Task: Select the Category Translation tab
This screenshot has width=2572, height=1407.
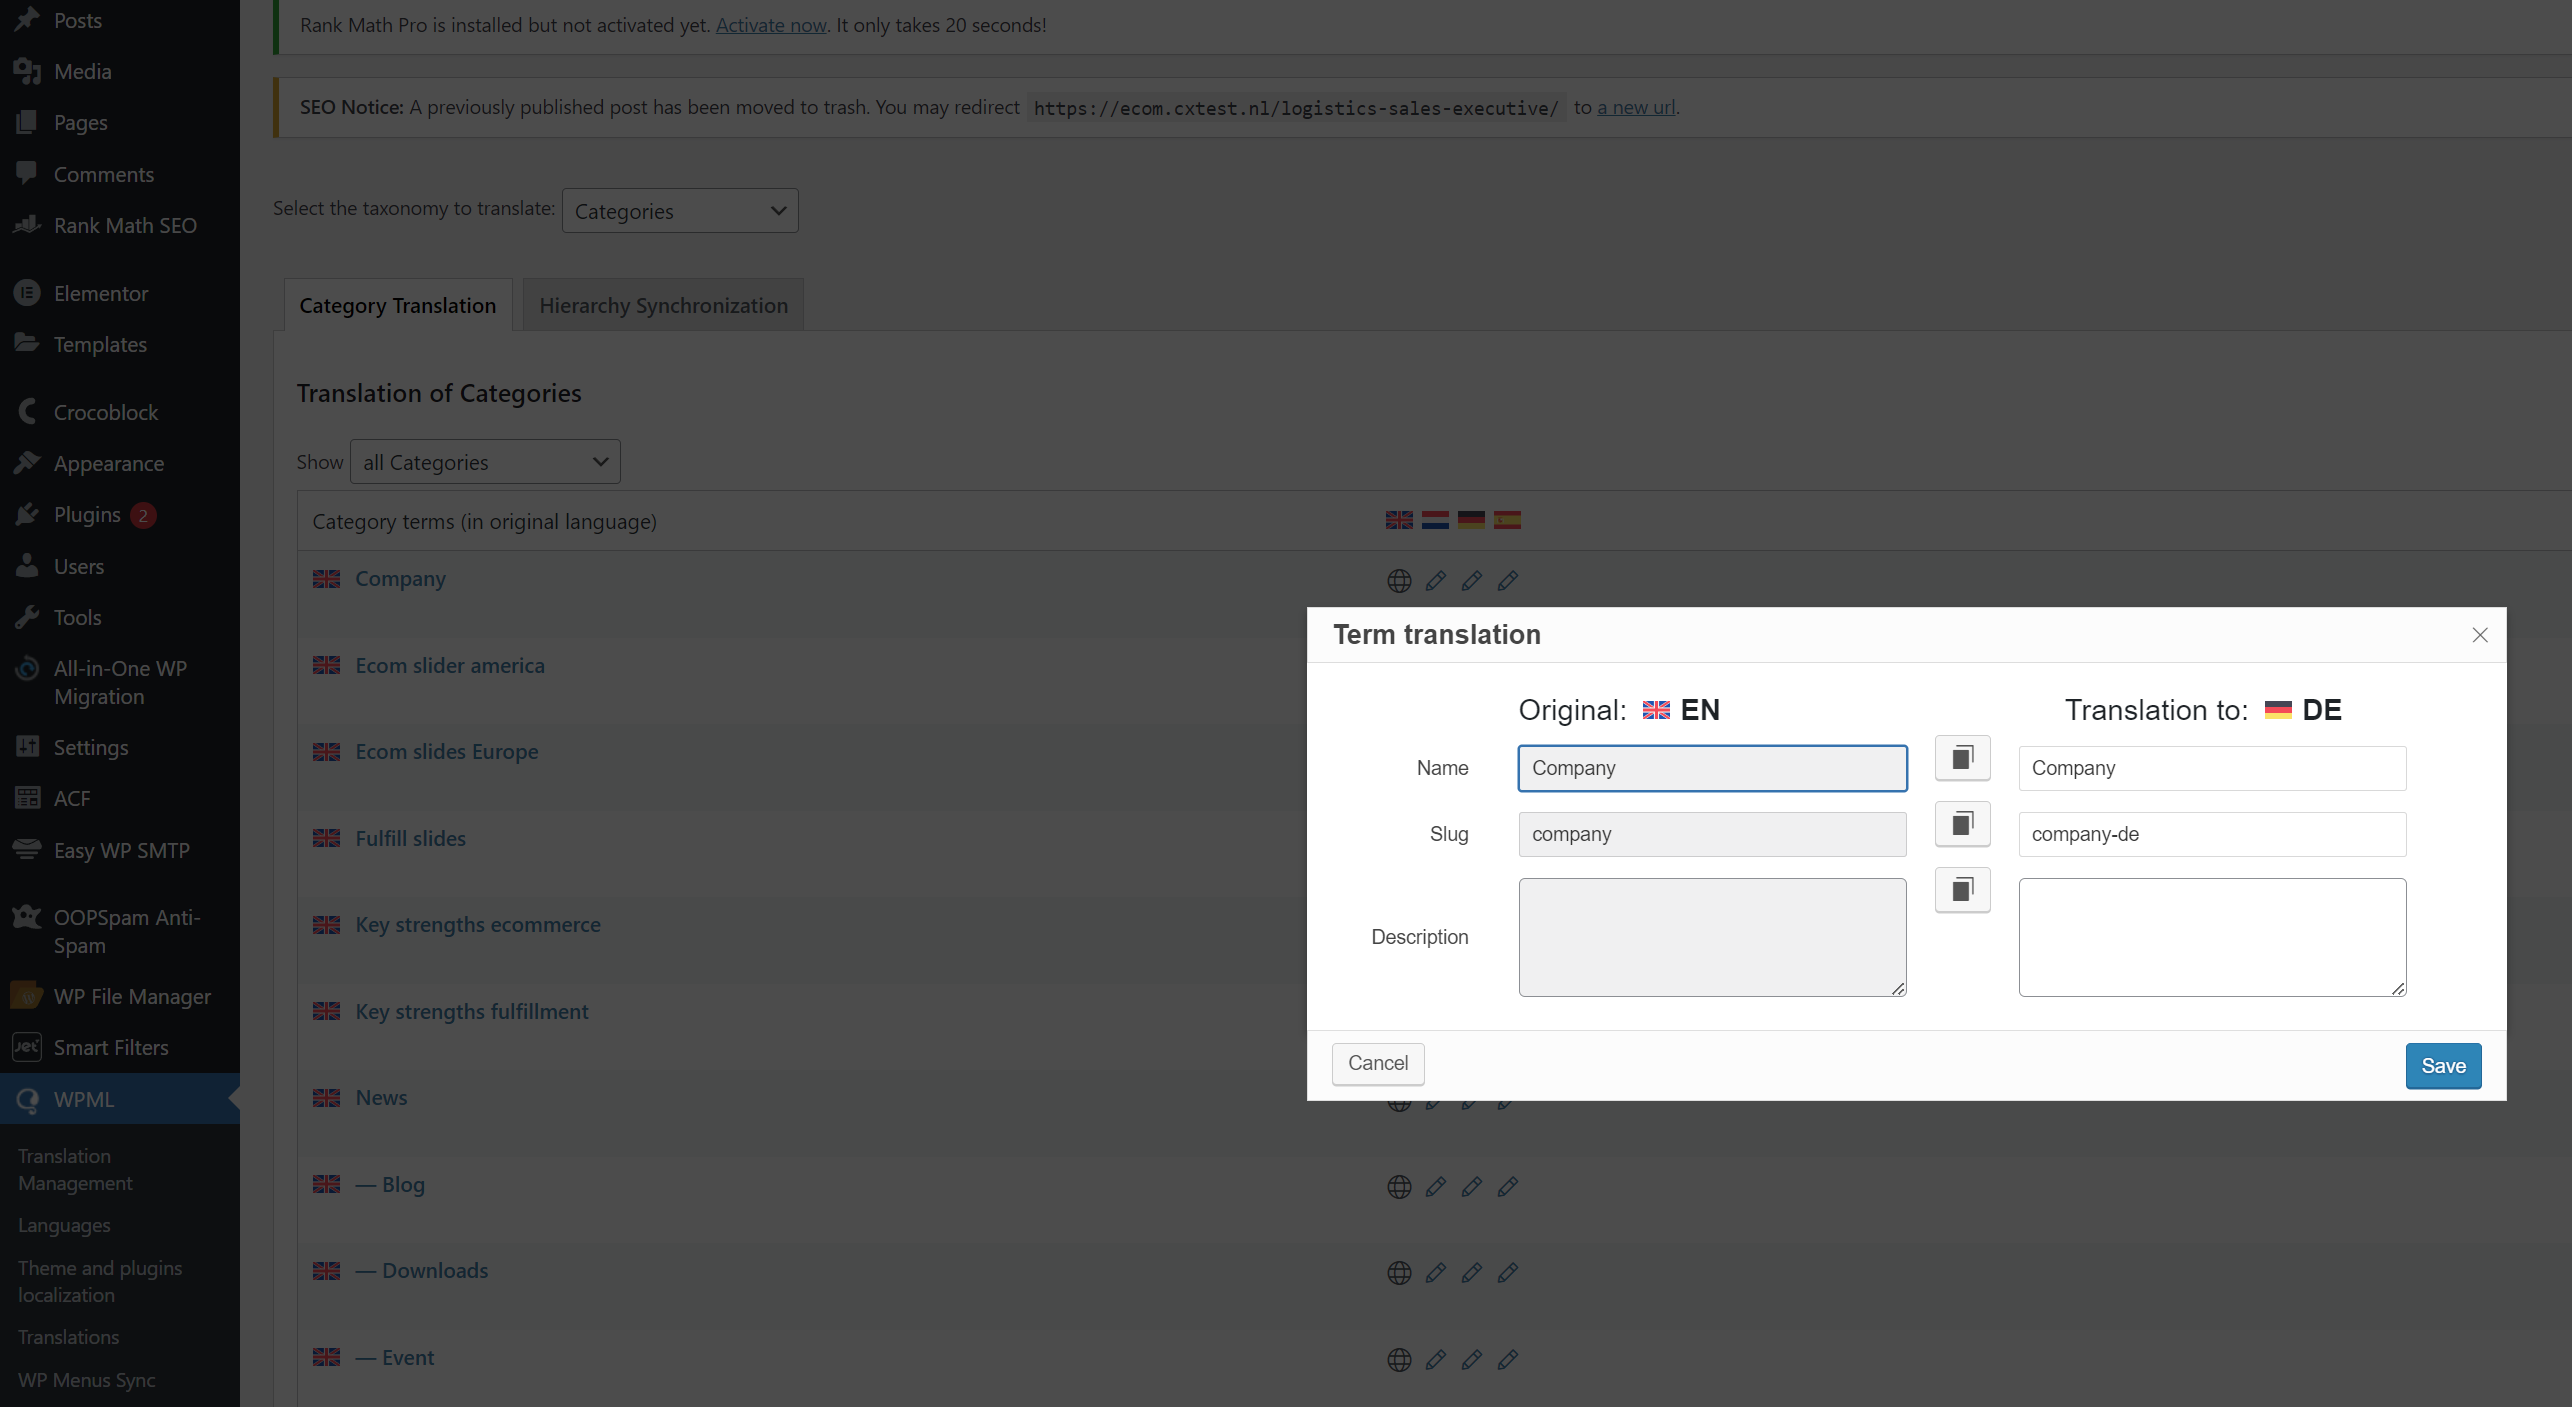Action: coord(397,305)
